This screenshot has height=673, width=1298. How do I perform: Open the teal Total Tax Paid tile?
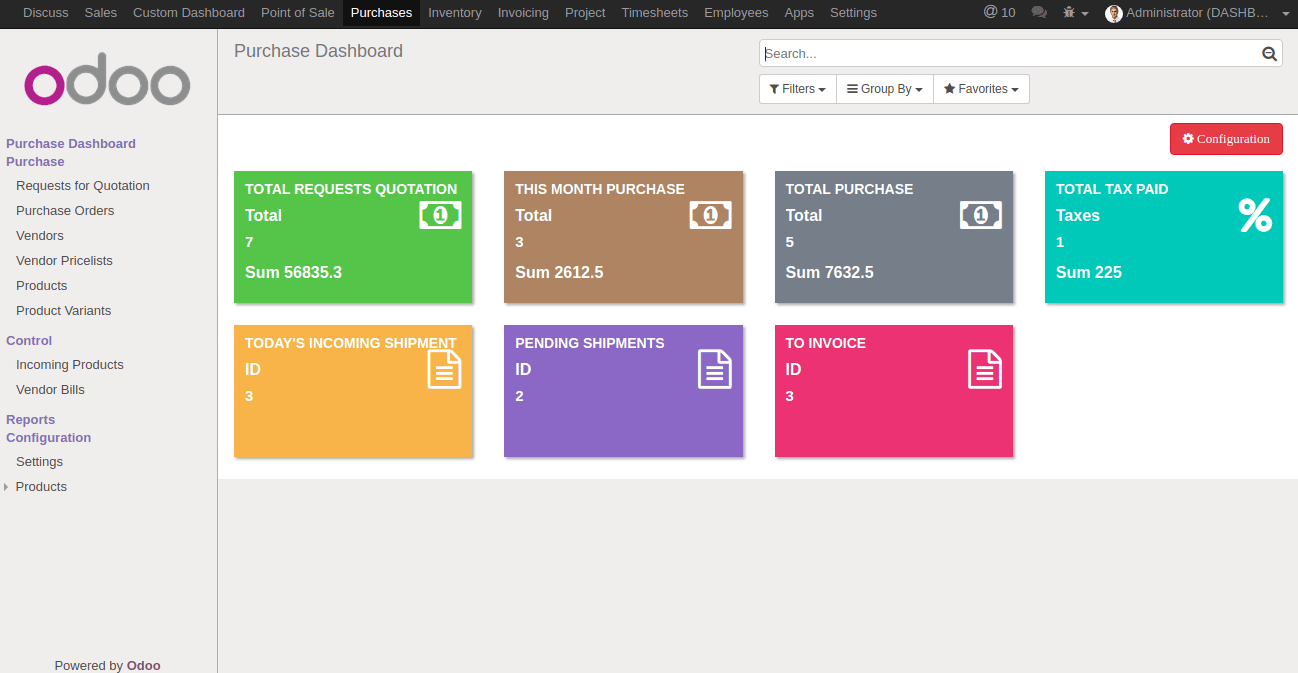[1164, 237]
